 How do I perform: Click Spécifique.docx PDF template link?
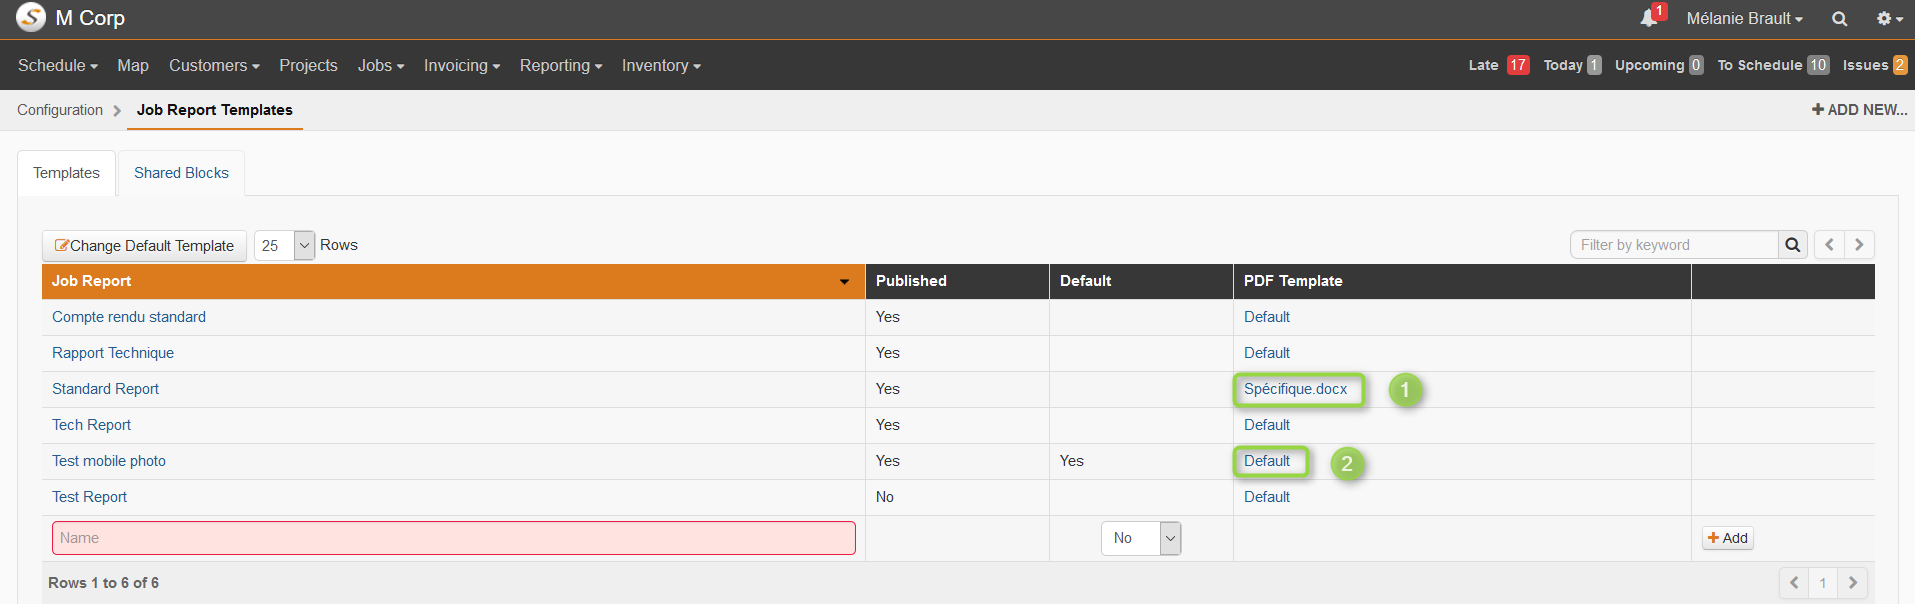[x=1295, y=389]
